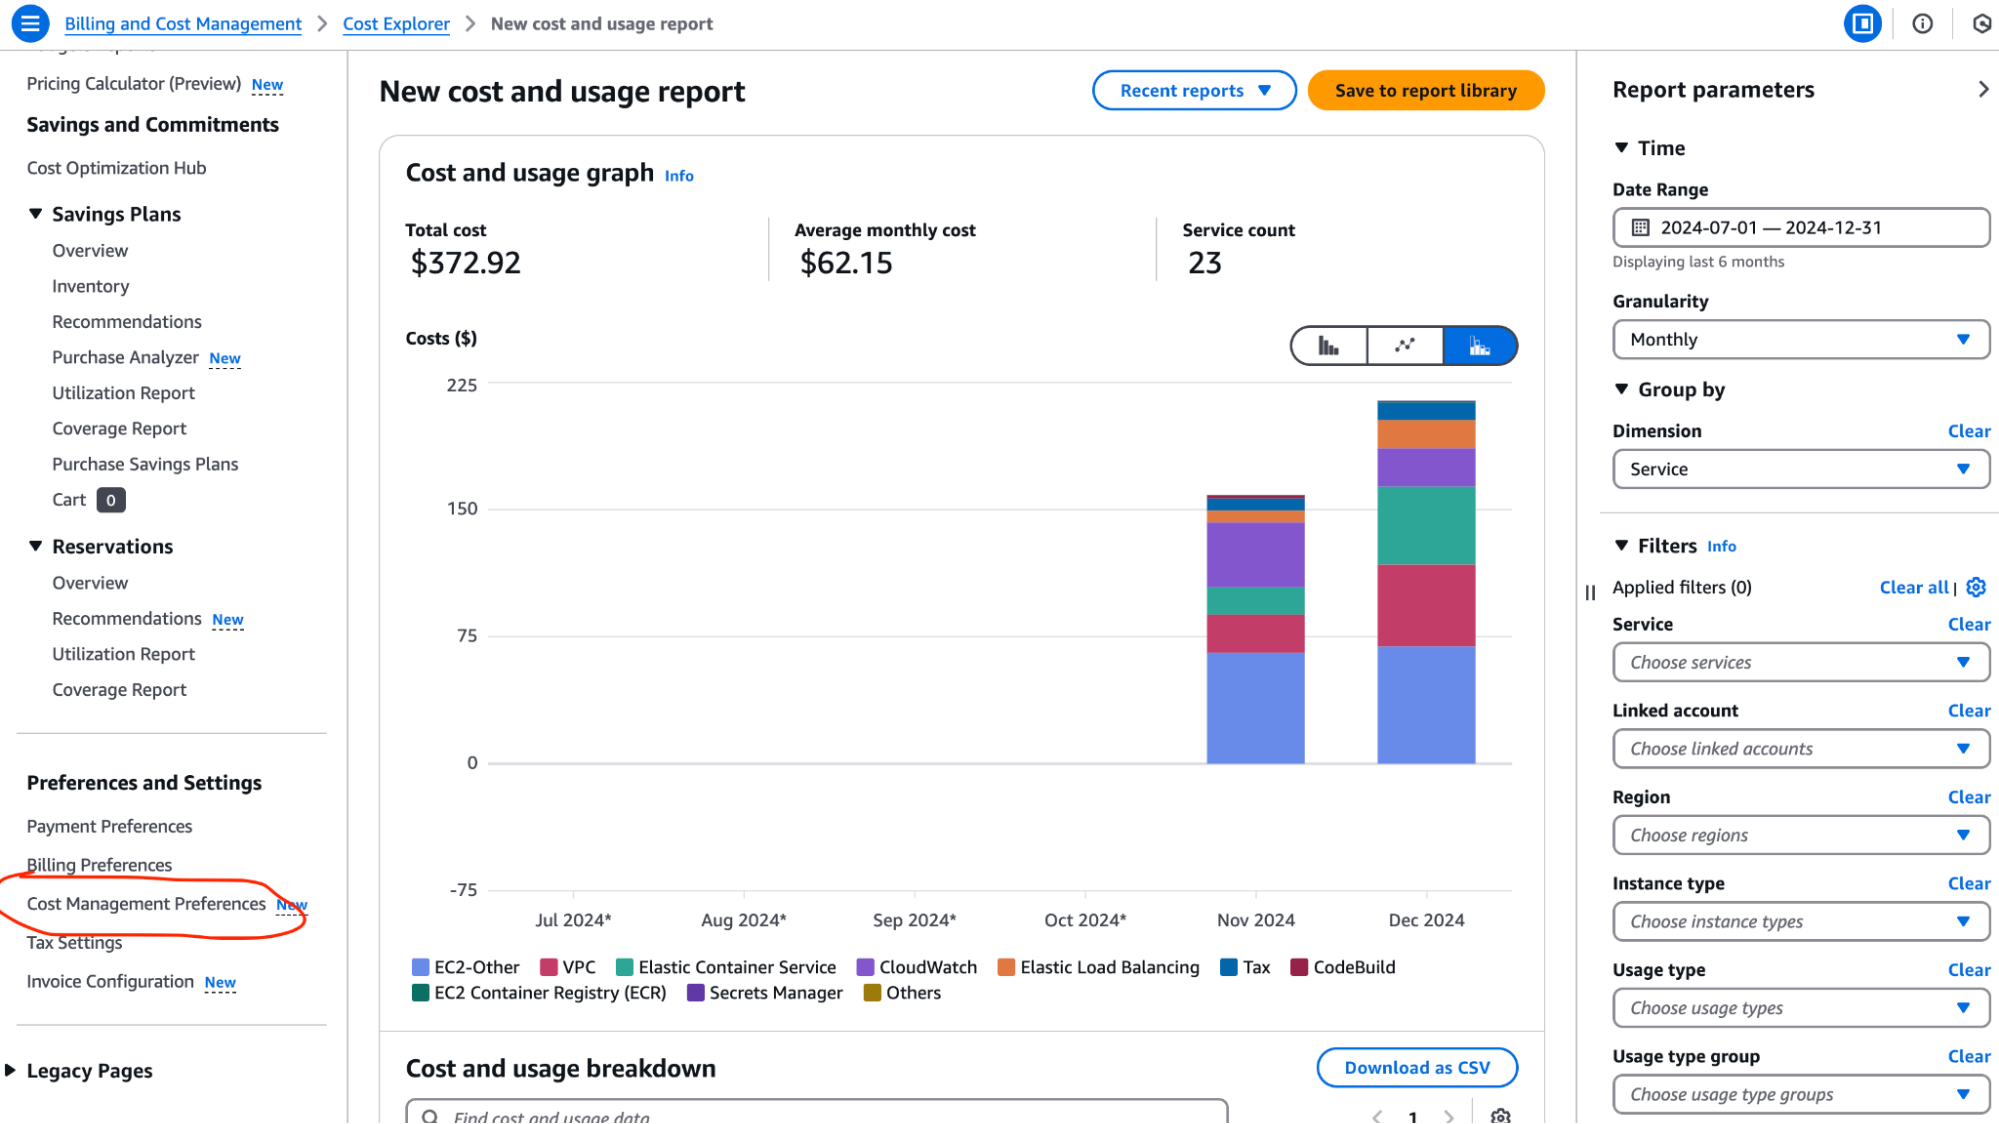Open the Choose usage types dropdown
The width and height of the screenshot is (1999, 1124).
(x=1800, y=1008)
